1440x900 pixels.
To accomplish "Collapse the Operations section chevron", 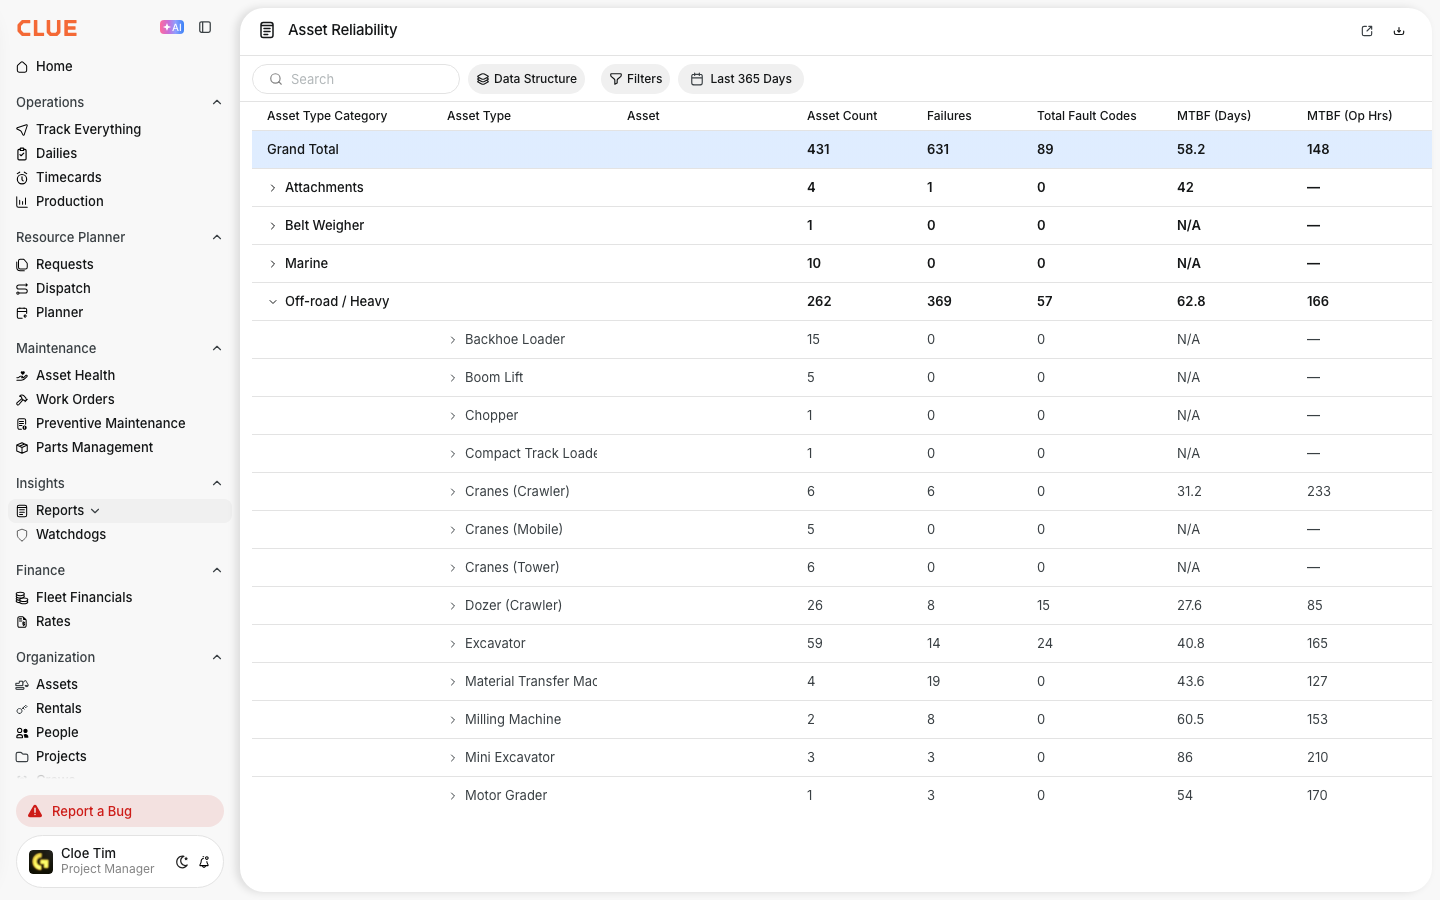I will (x=217, y=102).
